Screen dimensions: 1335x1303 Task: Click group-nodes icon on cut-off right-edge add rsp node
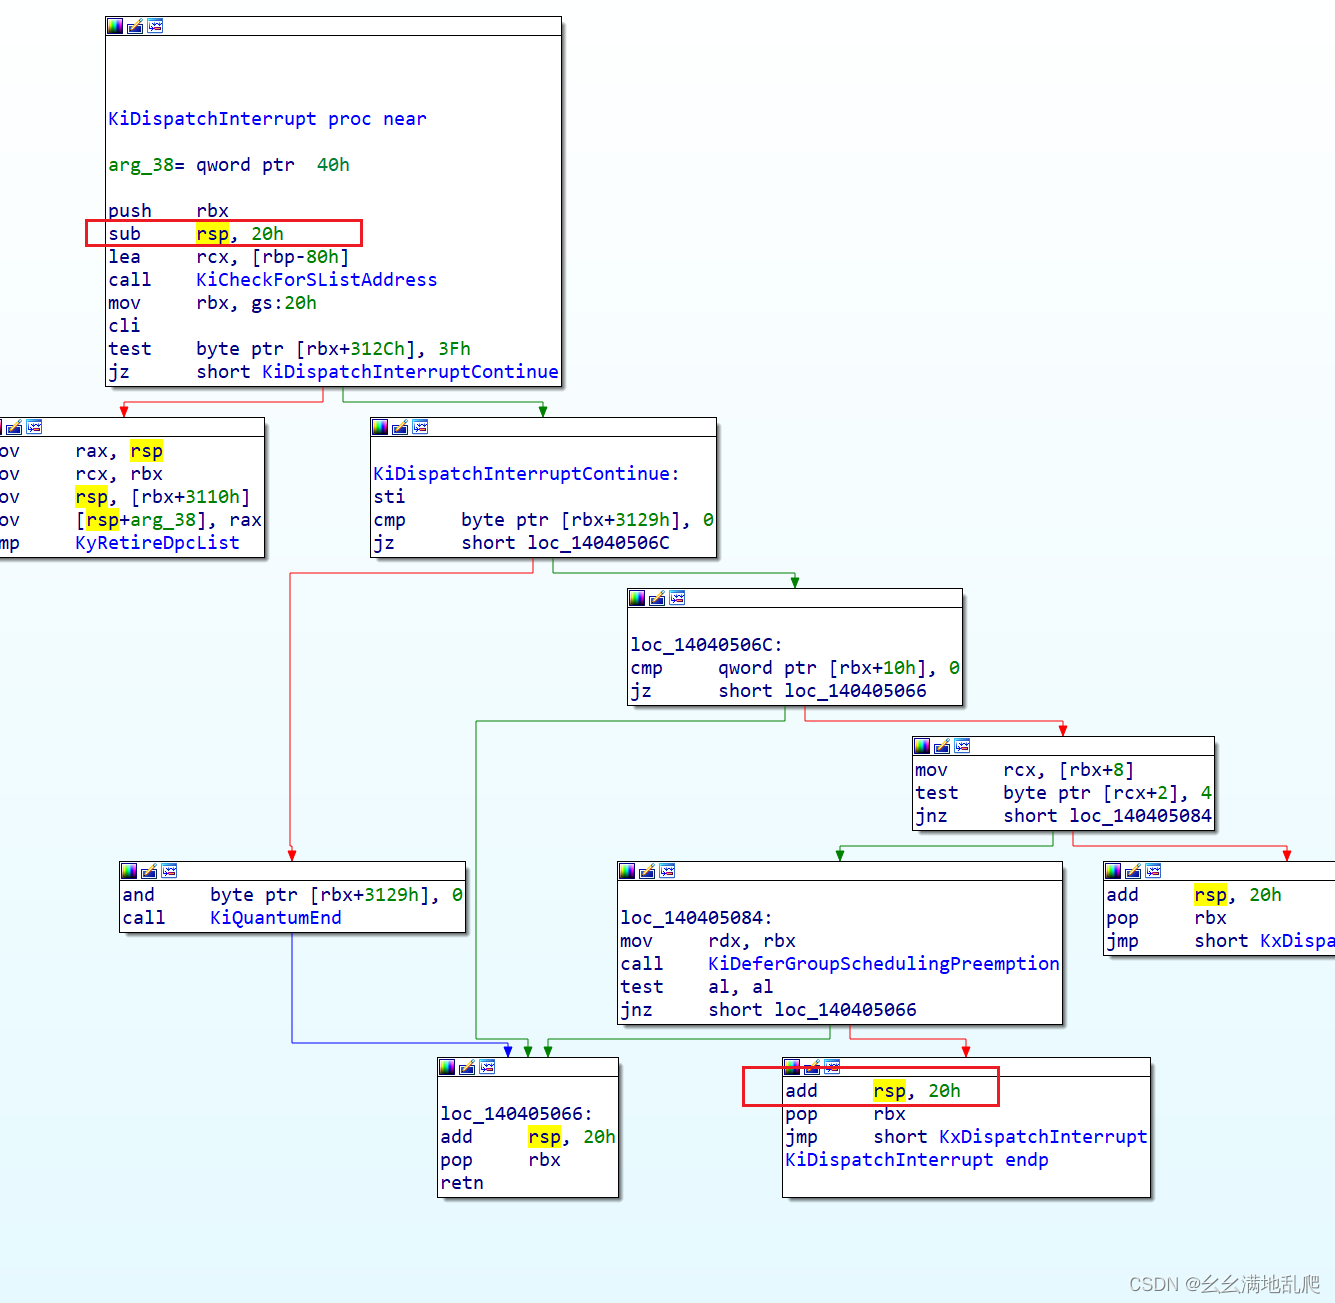coord(1153,871)
